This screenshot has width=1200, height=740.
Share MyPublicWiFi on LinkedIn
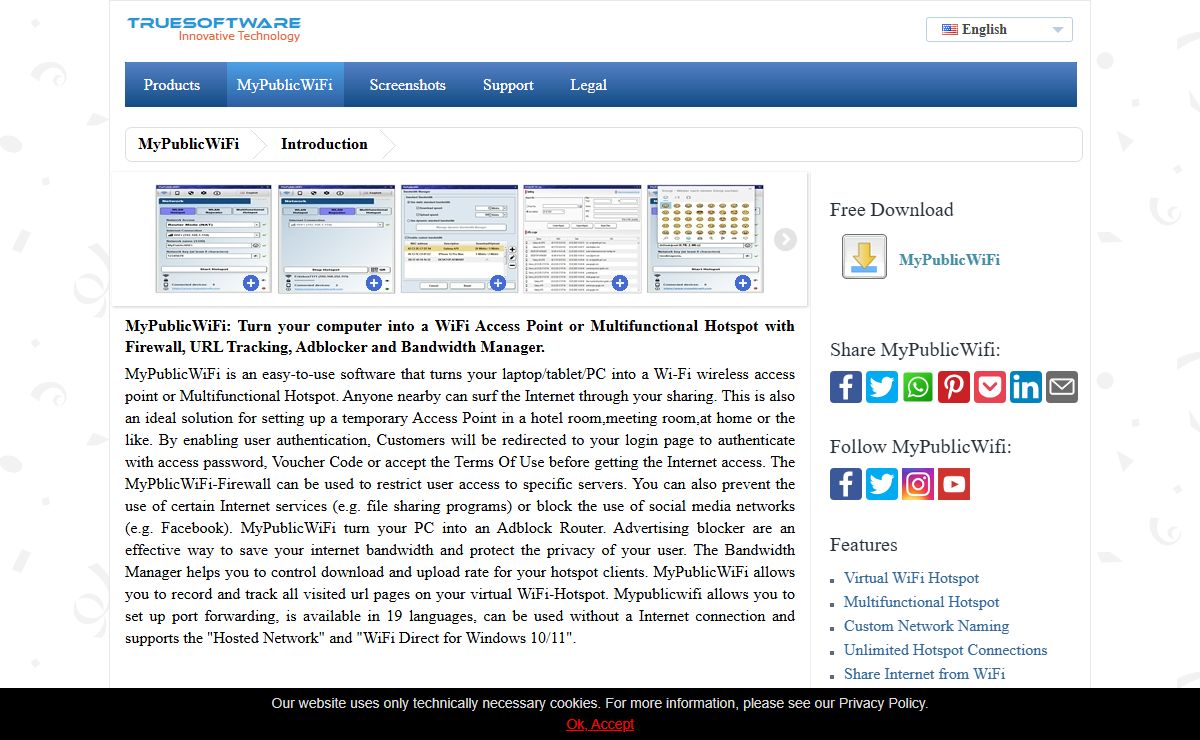[1026, 386]
